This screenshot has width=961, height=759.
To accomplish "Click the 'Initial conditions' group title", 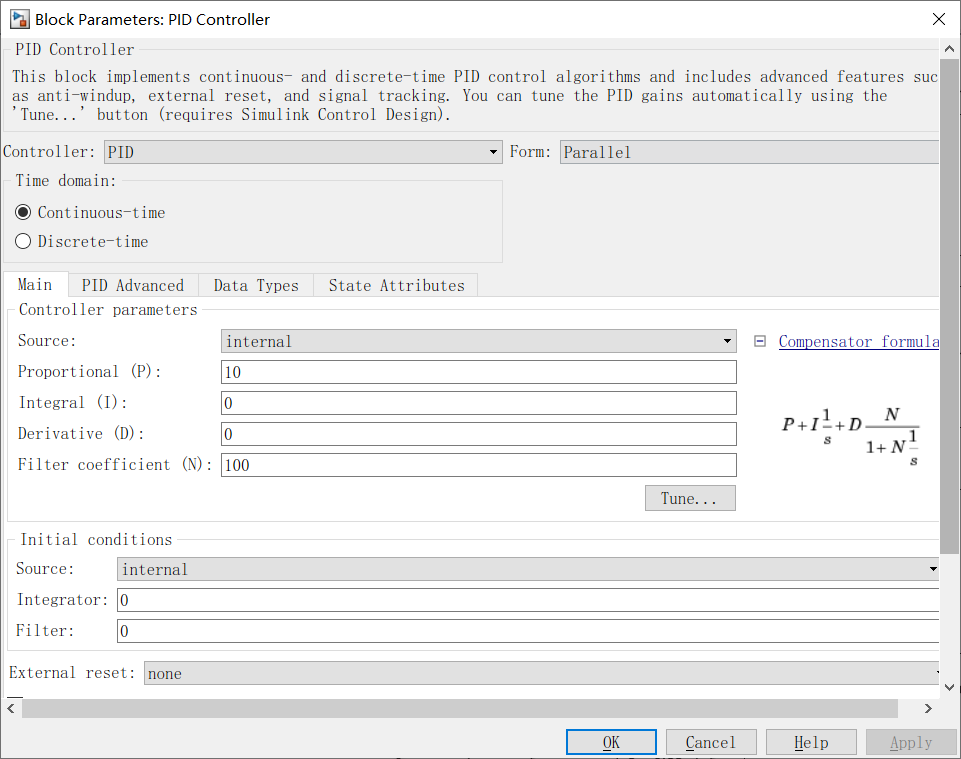I will click(x=96, y=540).
